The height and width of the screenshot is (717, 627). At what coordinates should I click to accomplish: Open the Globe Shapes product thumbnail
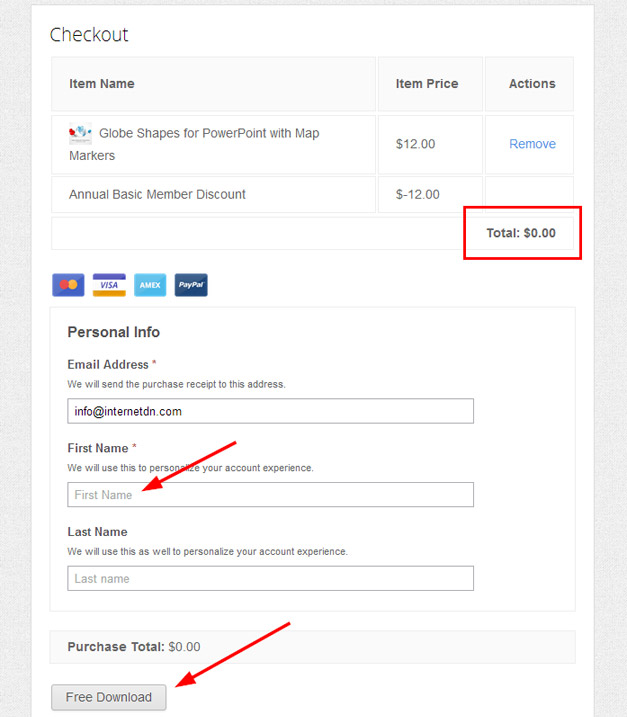(80, 133)
